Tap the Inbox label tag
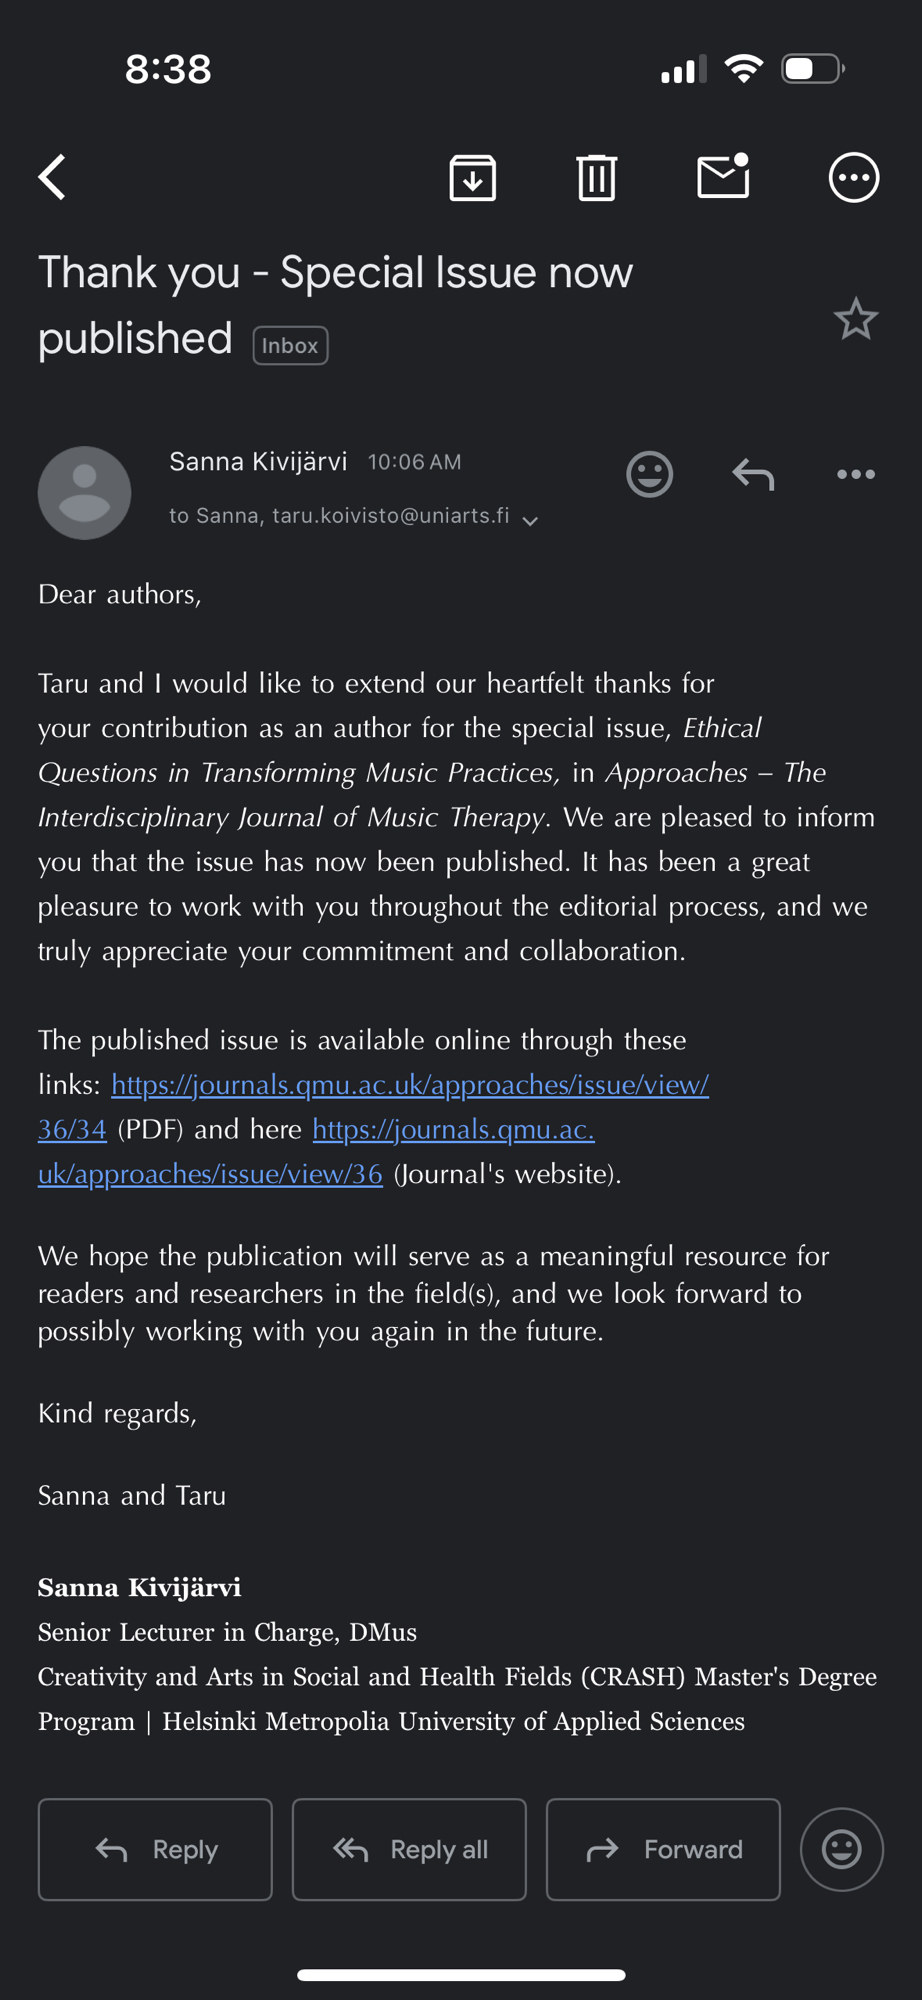The height and width of the screenshot is (2000, 922). pyautogui.click(x=290, y=346)
